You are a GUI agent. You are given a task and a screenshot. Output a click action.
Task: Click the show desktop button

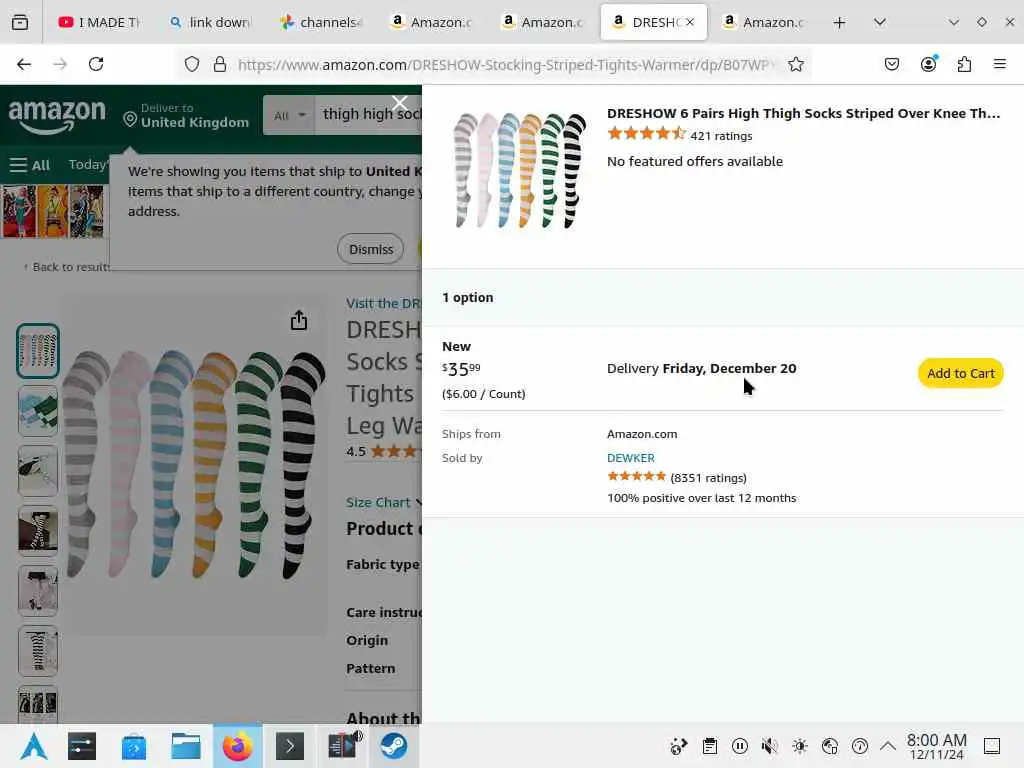coord(991,746)
